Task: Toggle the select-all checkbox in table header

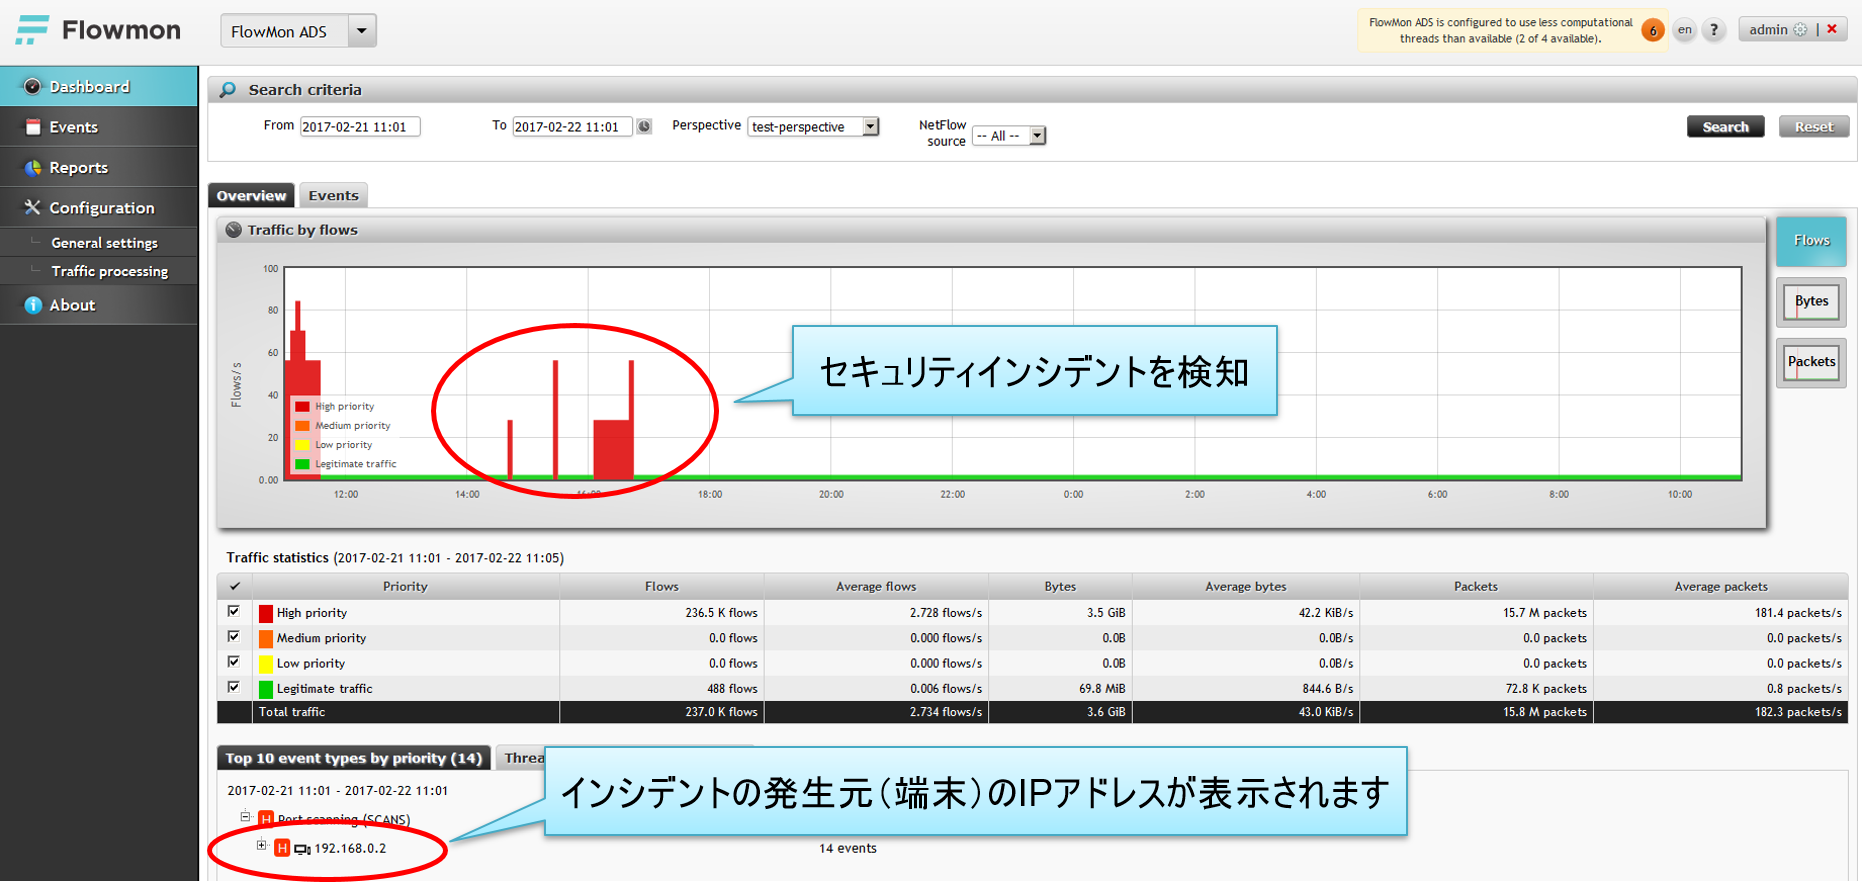Action: 235,586
